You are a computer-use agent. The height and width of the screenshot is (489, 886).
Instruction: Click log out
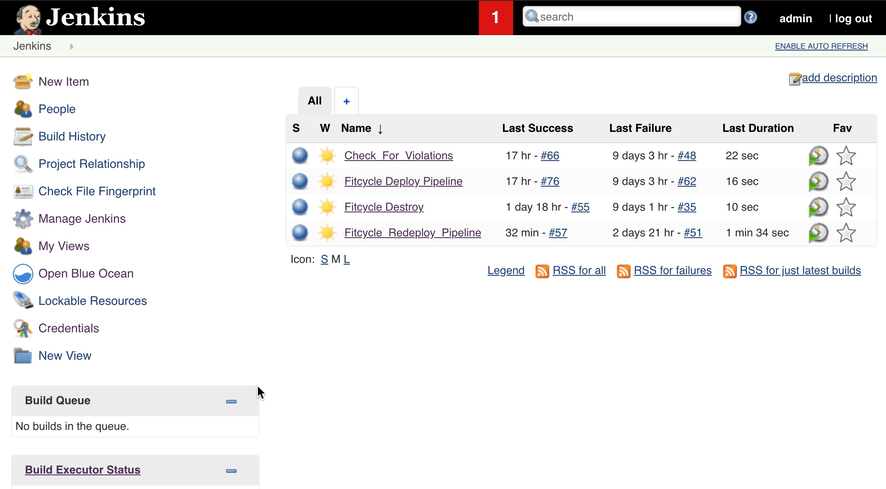[x=853, y=19]
